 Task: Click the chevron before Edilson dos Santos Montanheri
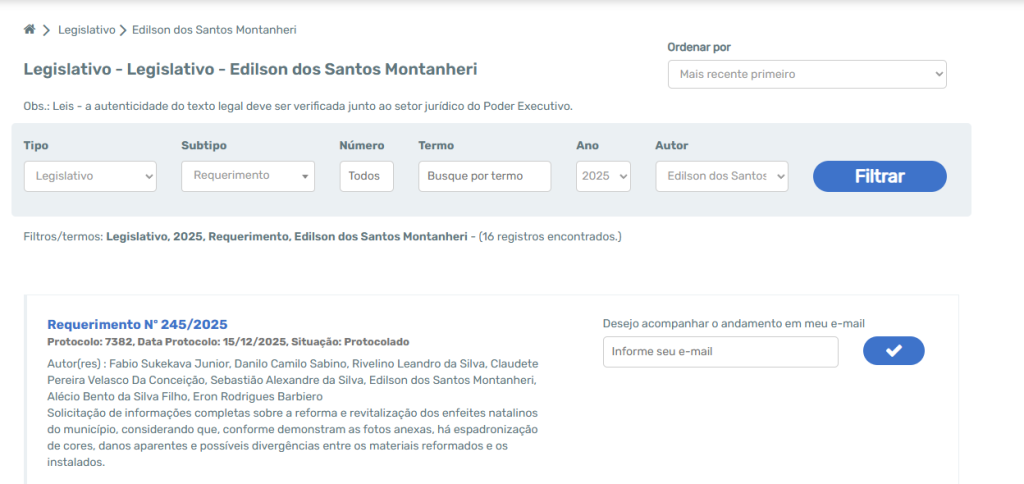coord(123,30)
